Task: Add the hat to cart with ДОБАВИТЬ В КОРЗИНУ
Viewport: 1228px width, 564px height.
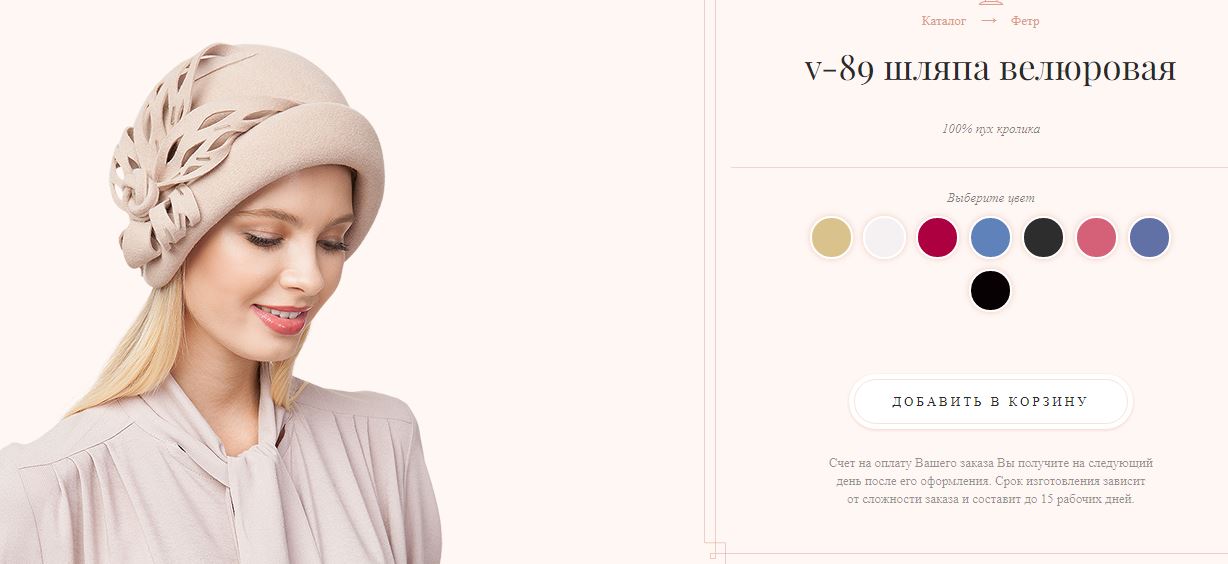Action: (990, 402)
